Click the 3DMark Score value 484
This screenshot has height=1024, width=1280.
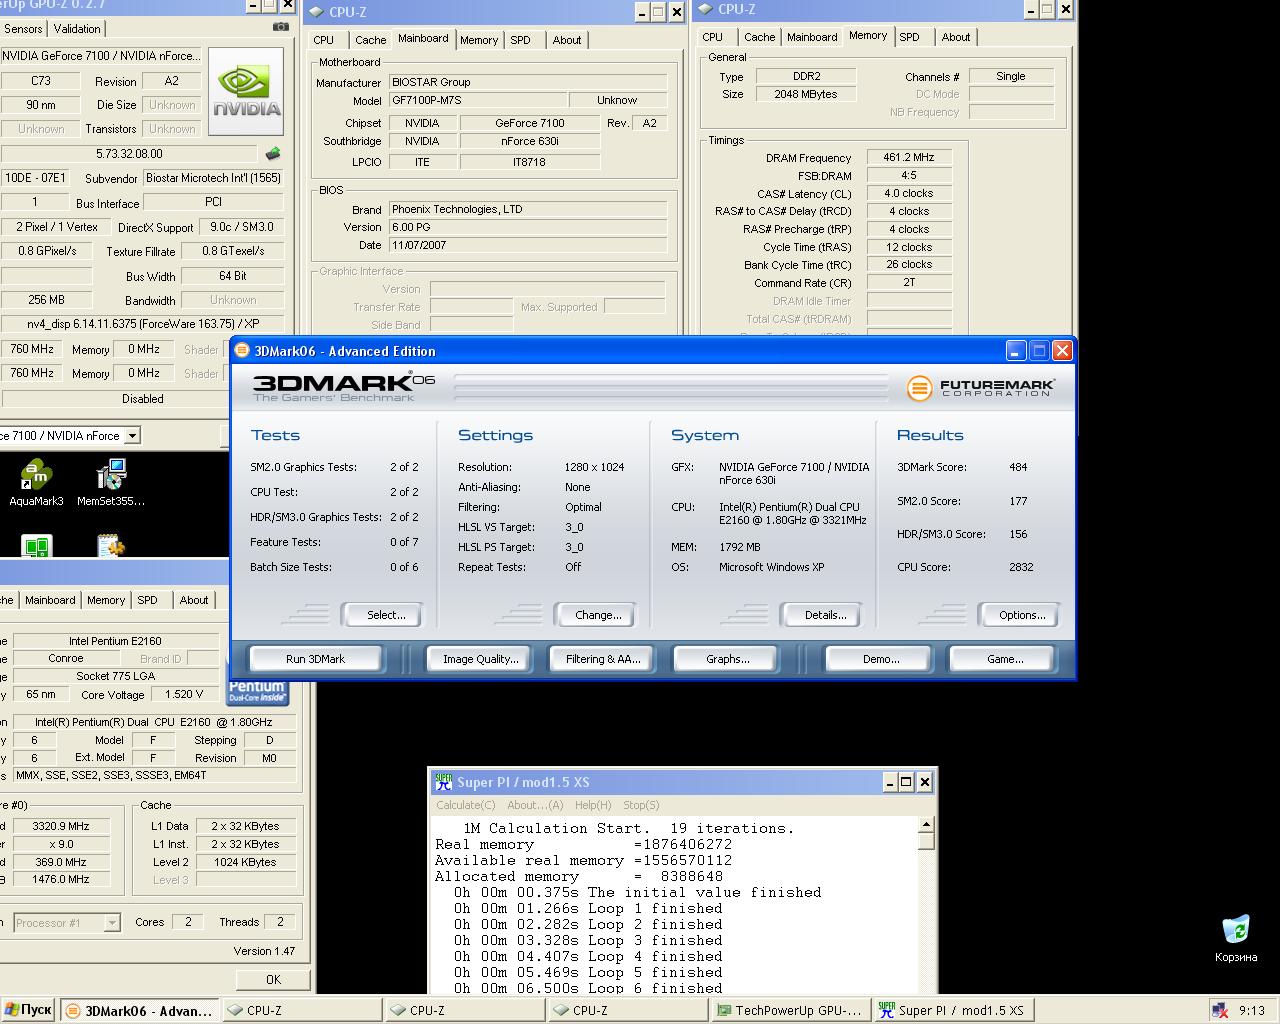tap(1018, 467)
